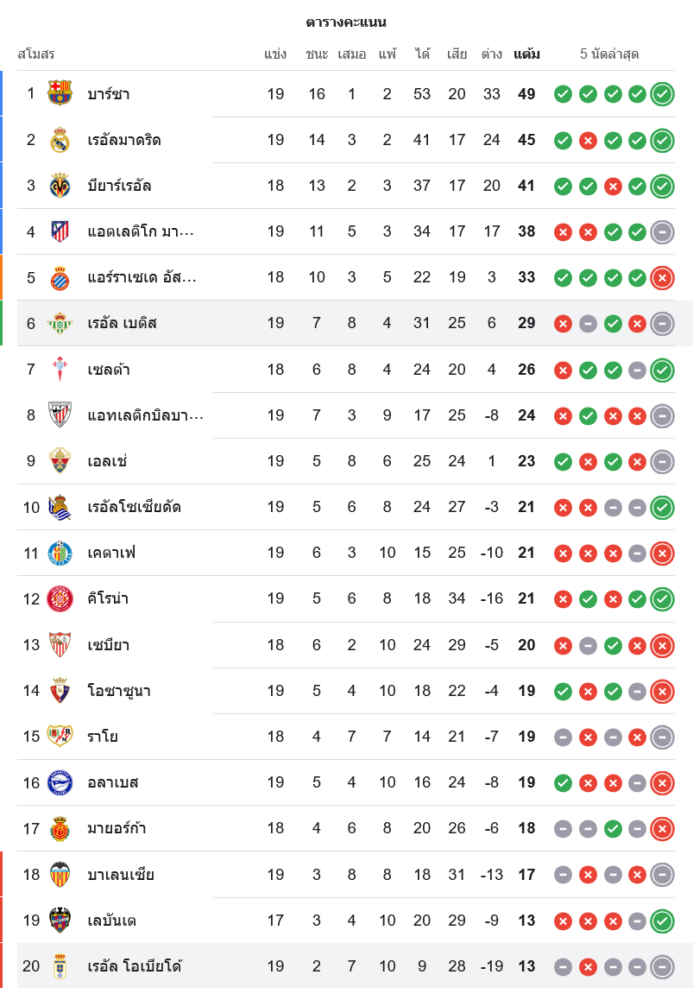Click the Villarreal yellow crest
Viewport: 693px width, 1000px height.
(x=60, y=186)
